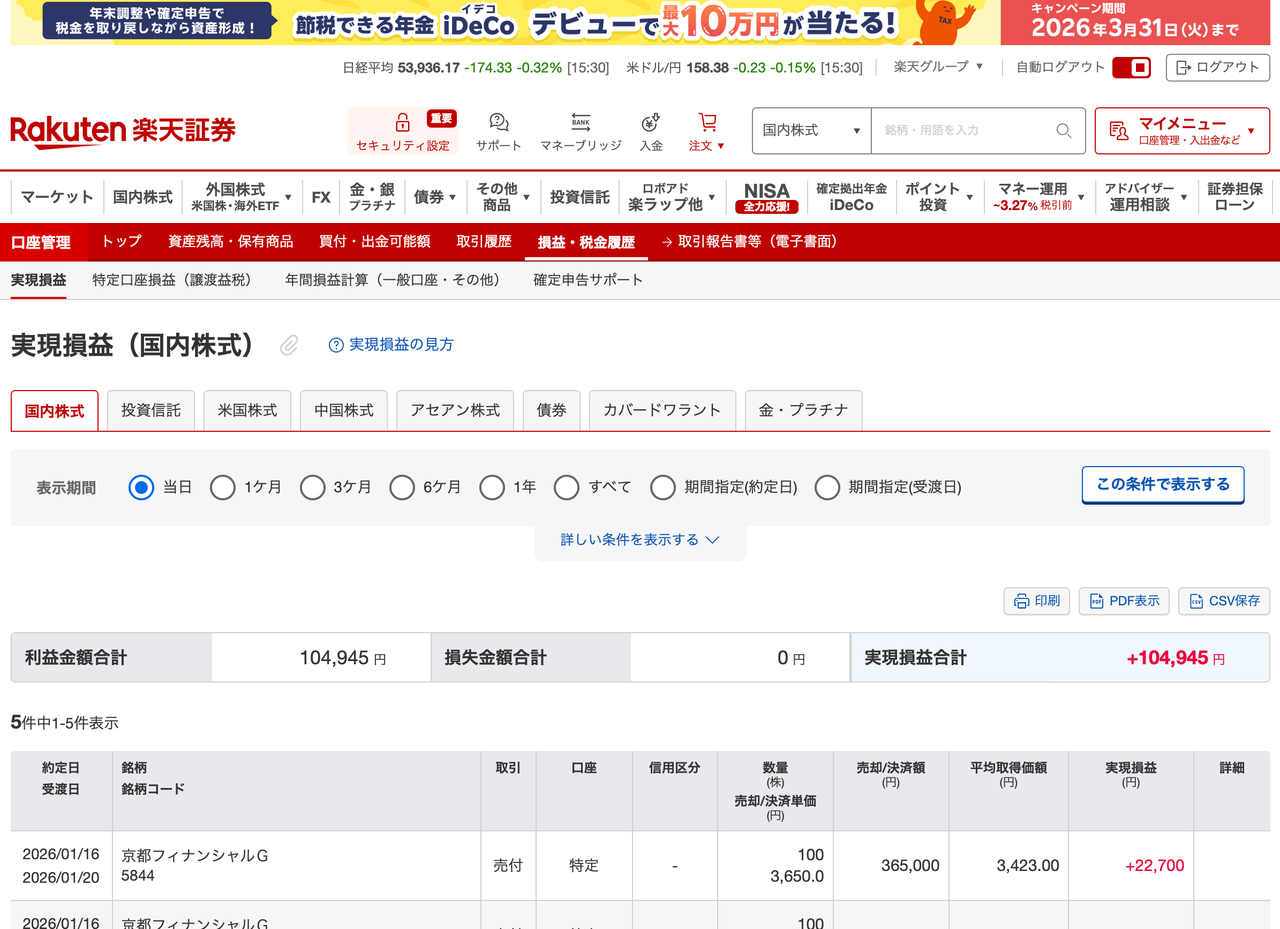
Task: Click the サポート chat icon
Action: point(497,120)
